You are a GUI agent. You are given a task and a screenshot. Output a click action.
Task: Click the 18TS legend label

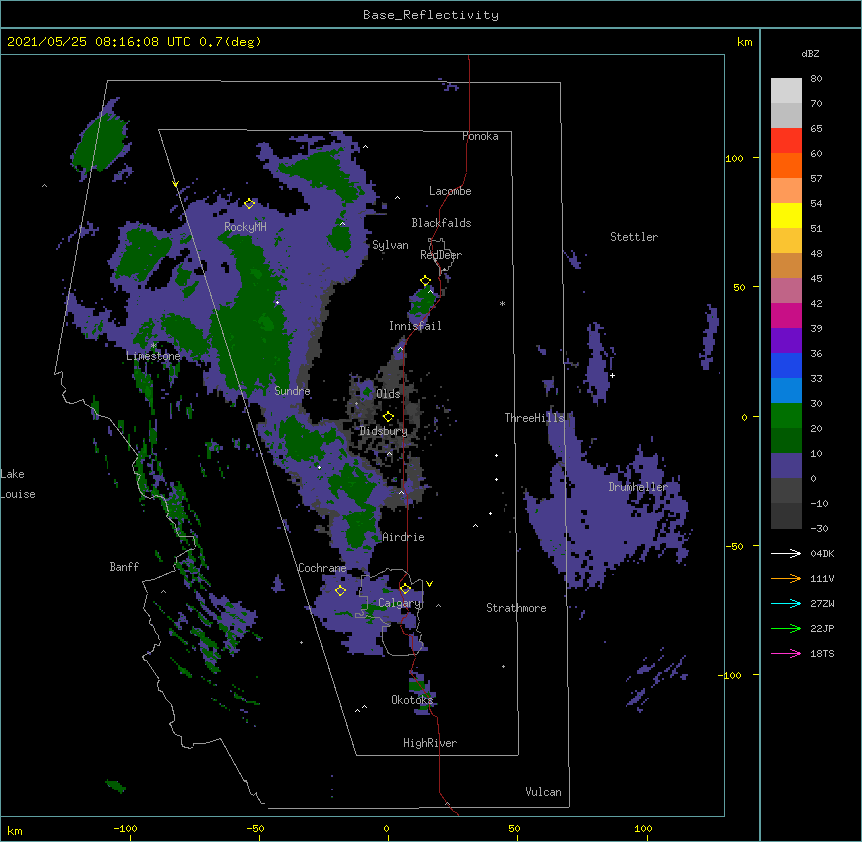pos(822,653)
